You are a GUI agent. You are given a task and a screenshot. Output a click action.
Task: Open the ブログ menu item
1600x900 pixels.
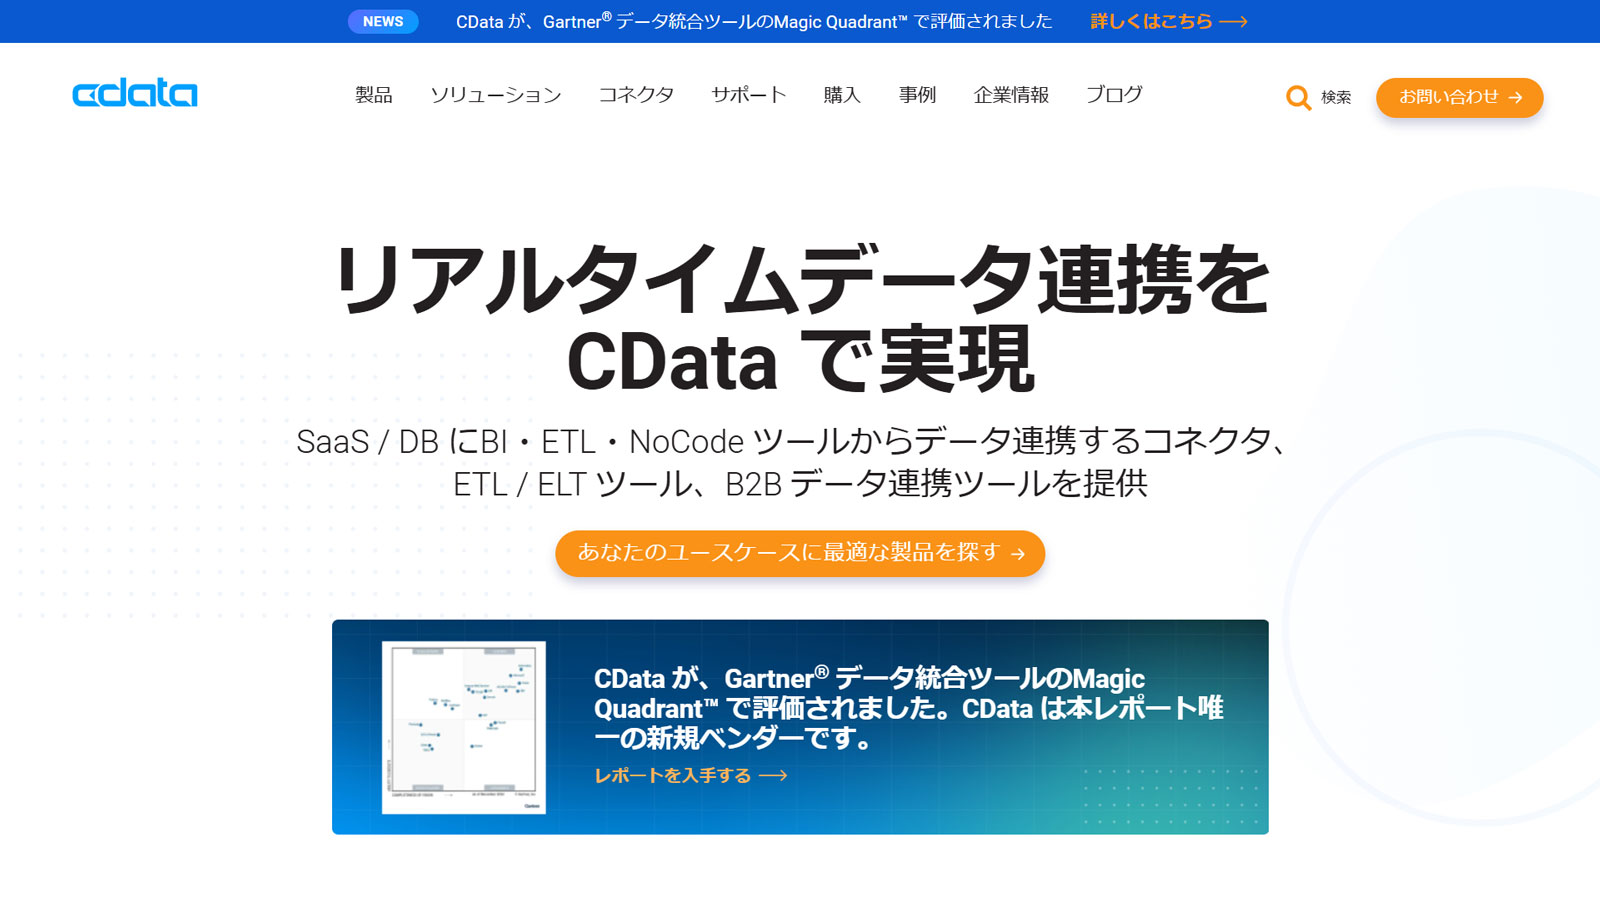[1114, 95]
